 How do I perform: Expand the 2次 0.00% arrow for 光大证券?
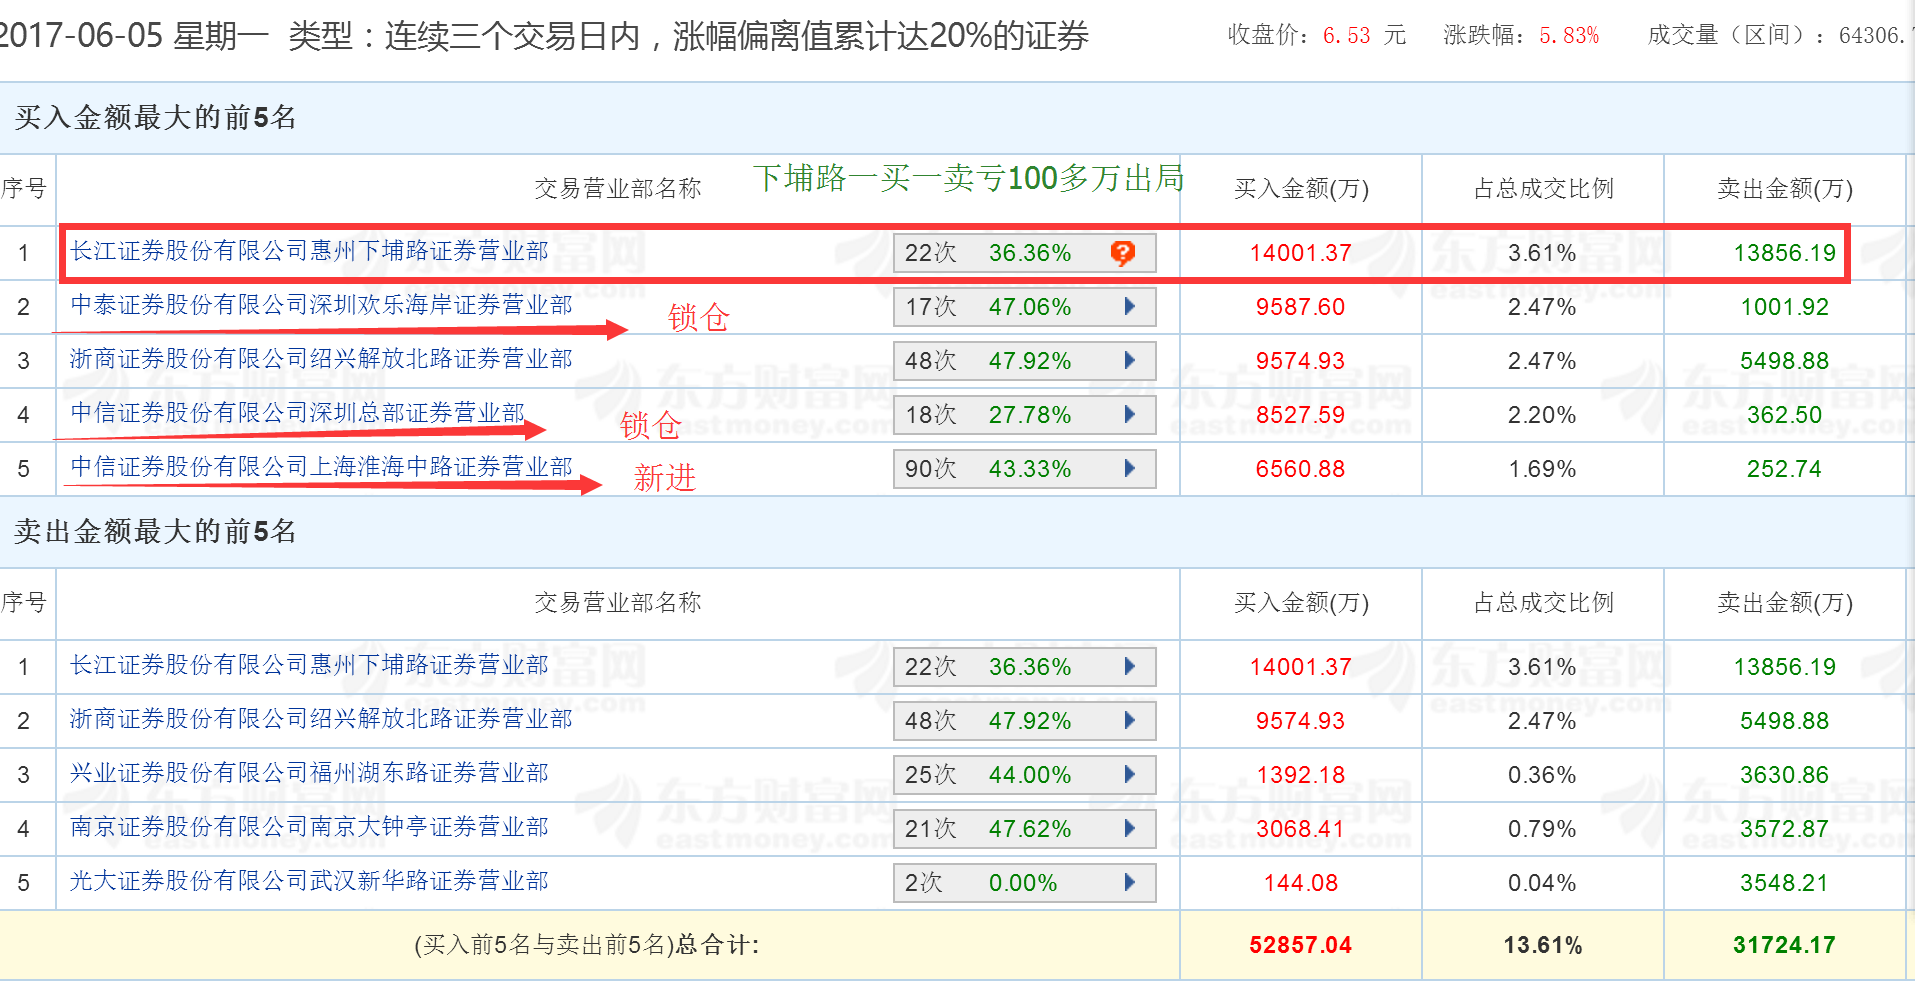(x=1130, y=882)
